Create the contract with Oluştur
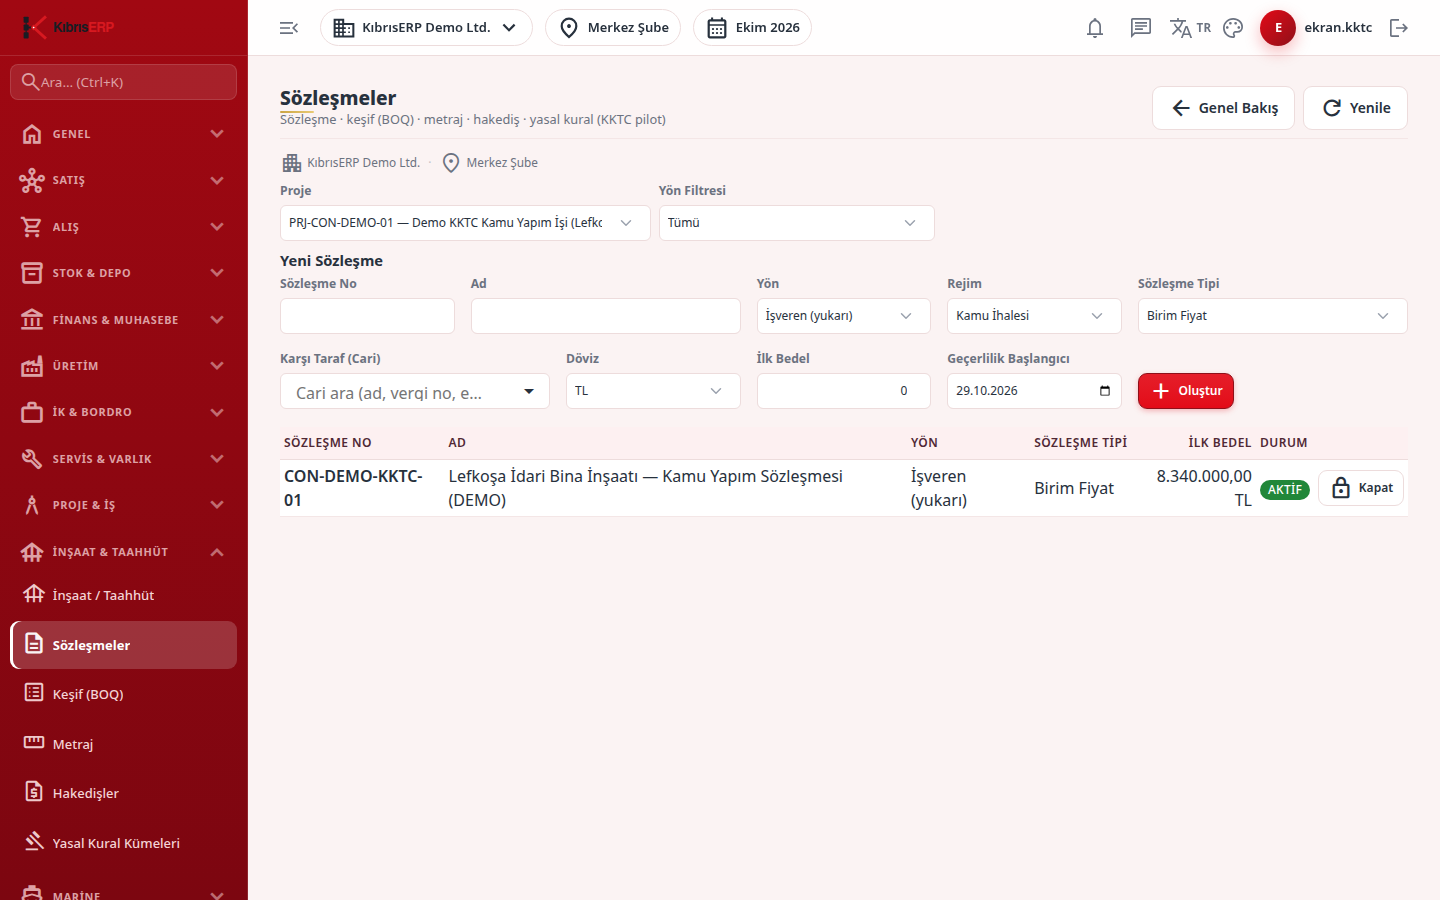1440x900 pixels. tap(1186, 391)
